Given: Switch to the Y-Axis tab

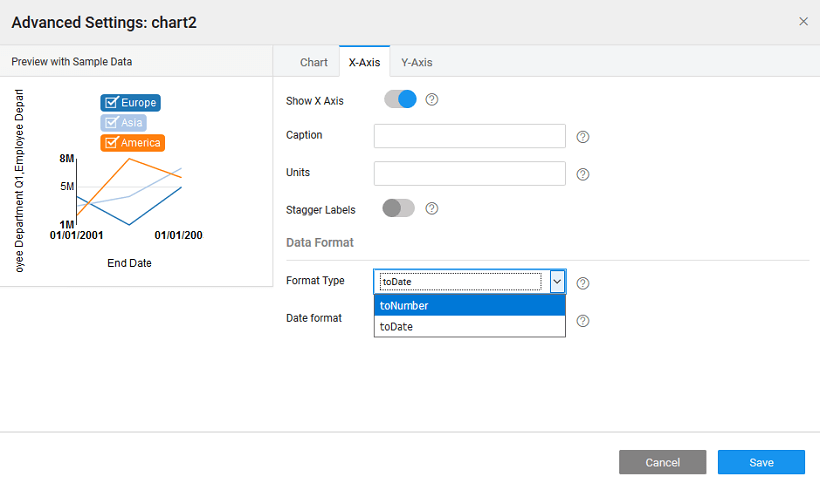Looking at the screenshot, I should [x=416, y=62].
